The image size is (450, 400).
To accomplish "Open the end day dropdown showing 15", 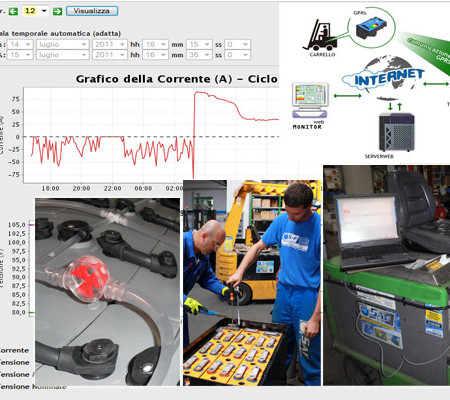I will pos(20,55).
